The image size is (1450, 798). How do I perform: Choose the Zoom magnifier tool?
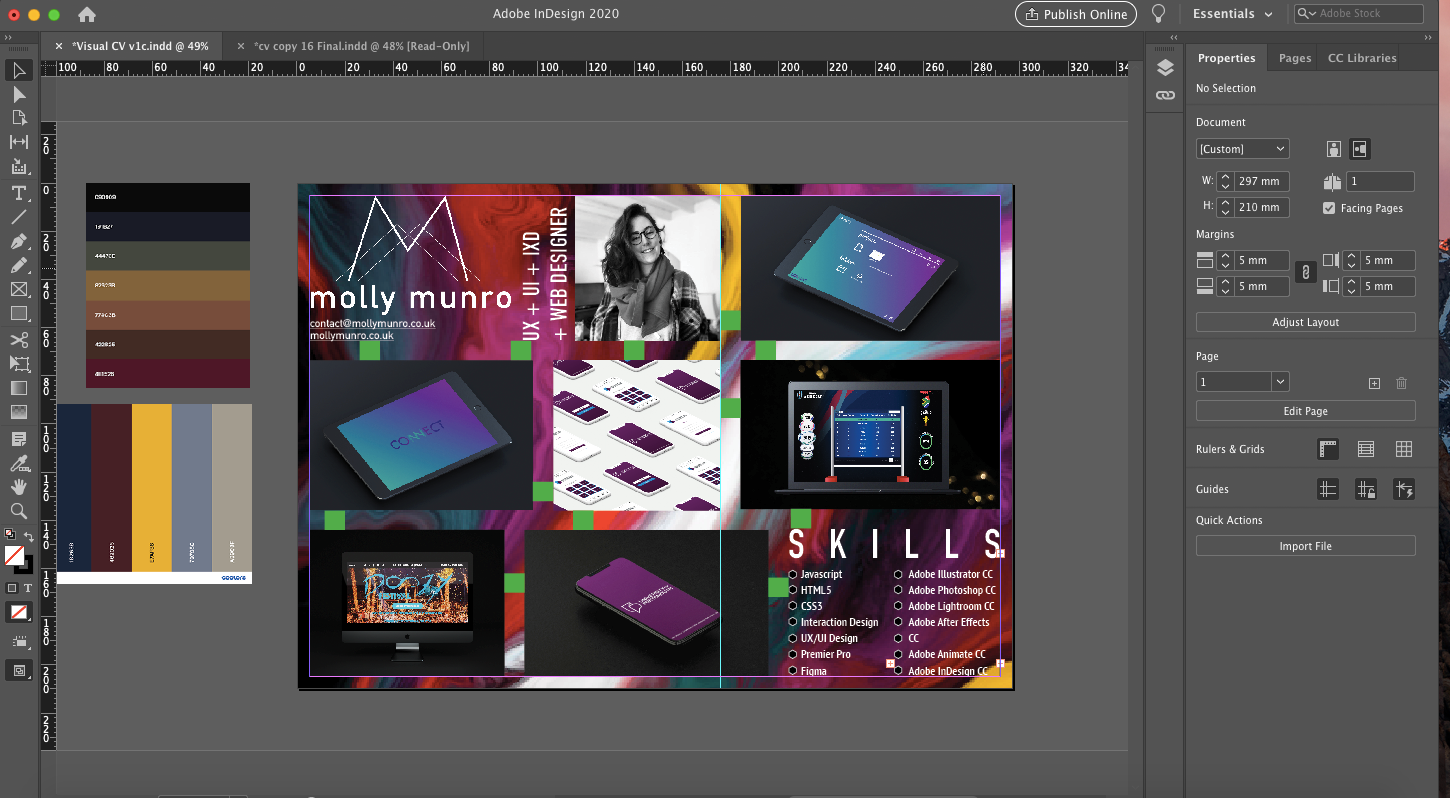(x=18, y=511)
